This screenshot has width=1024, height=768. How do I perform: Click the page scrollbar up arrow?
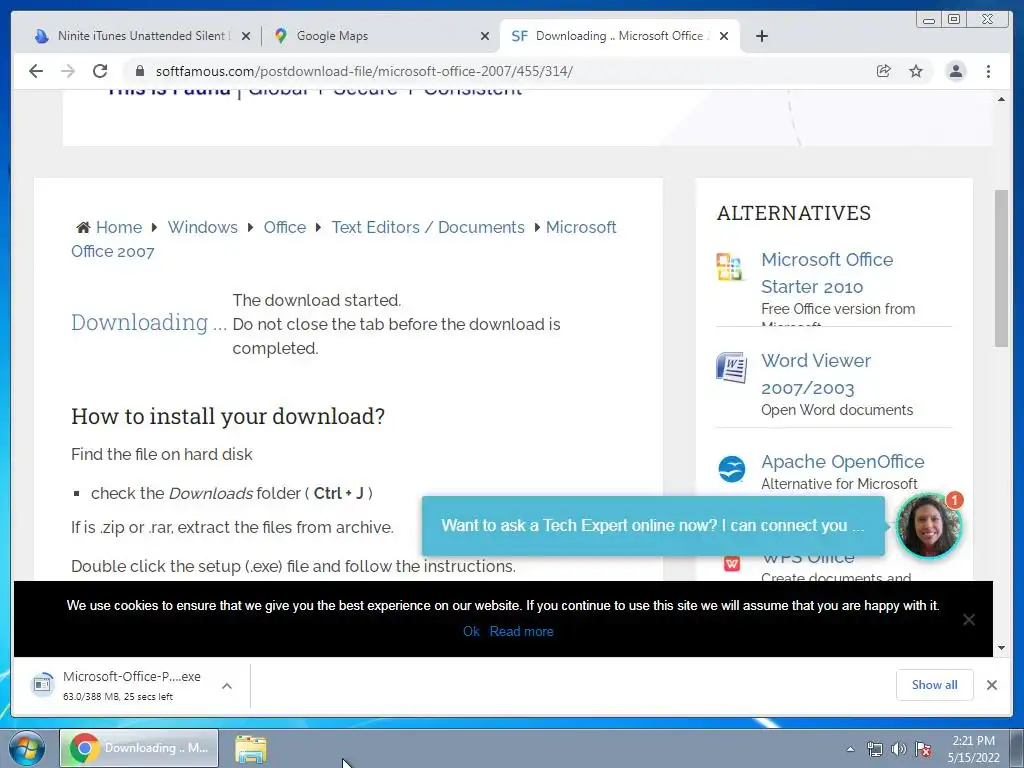click(1001, 99)
